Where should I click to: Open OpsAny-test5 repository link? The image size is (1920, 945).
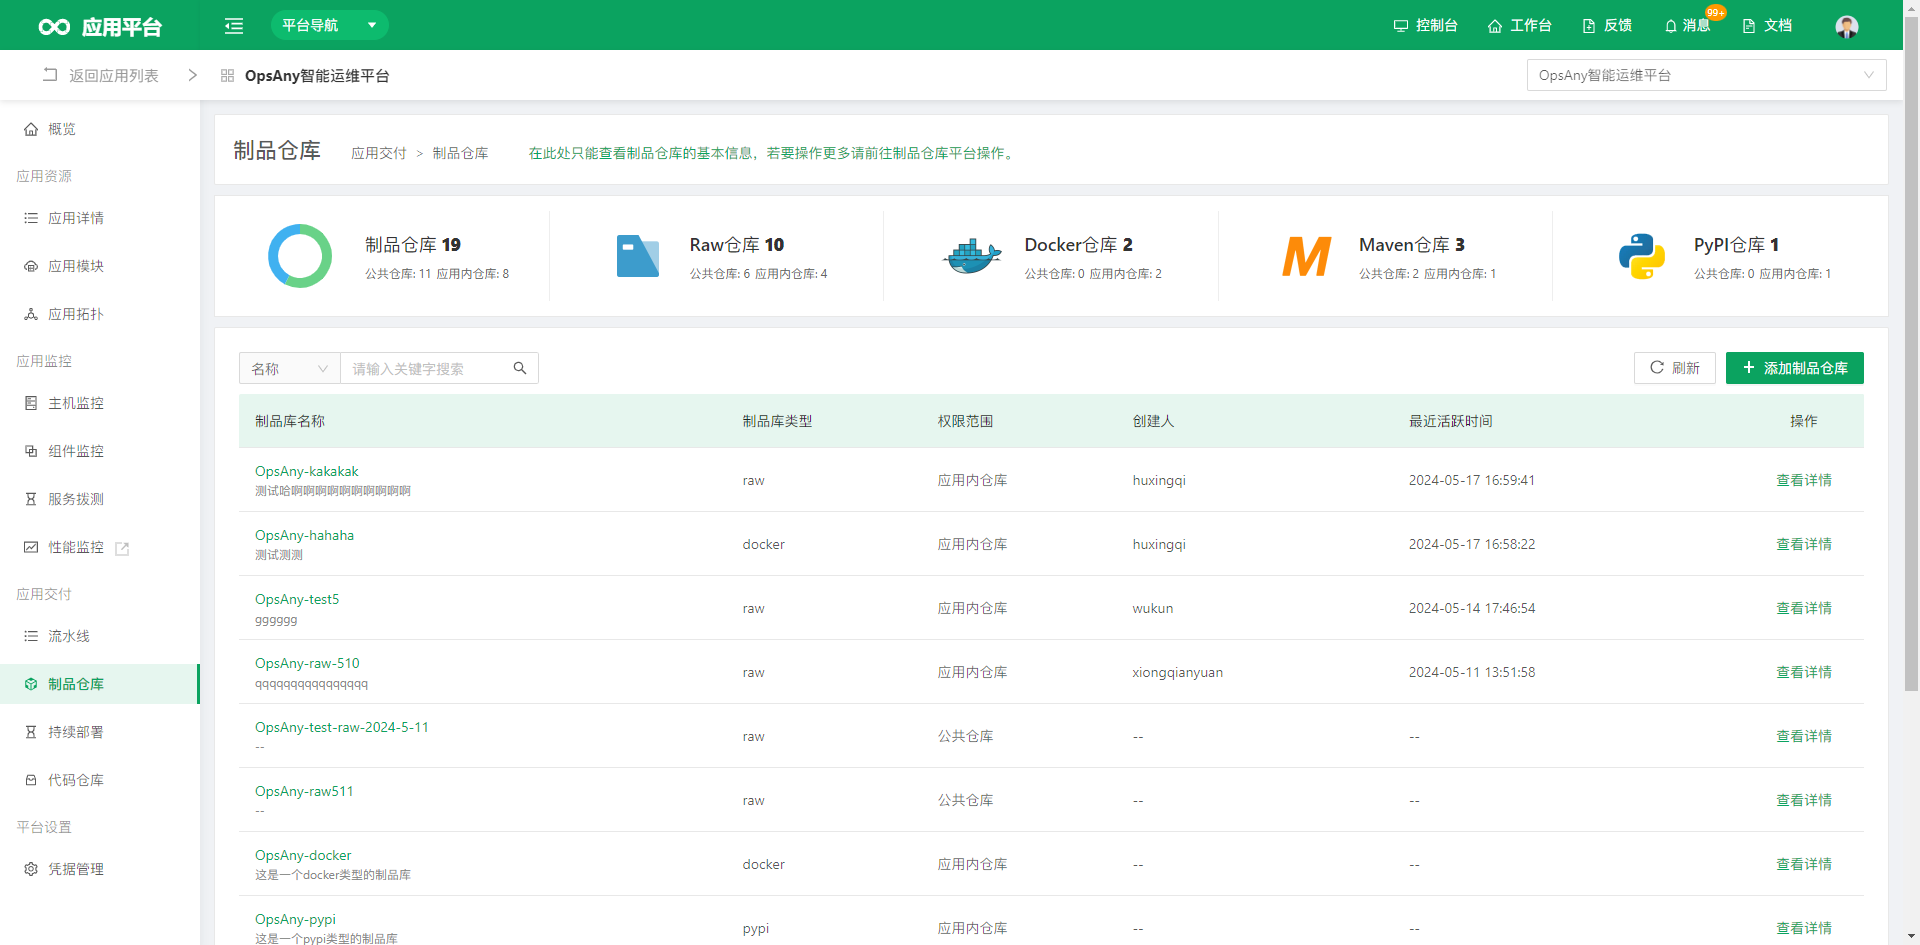point(297,599)
